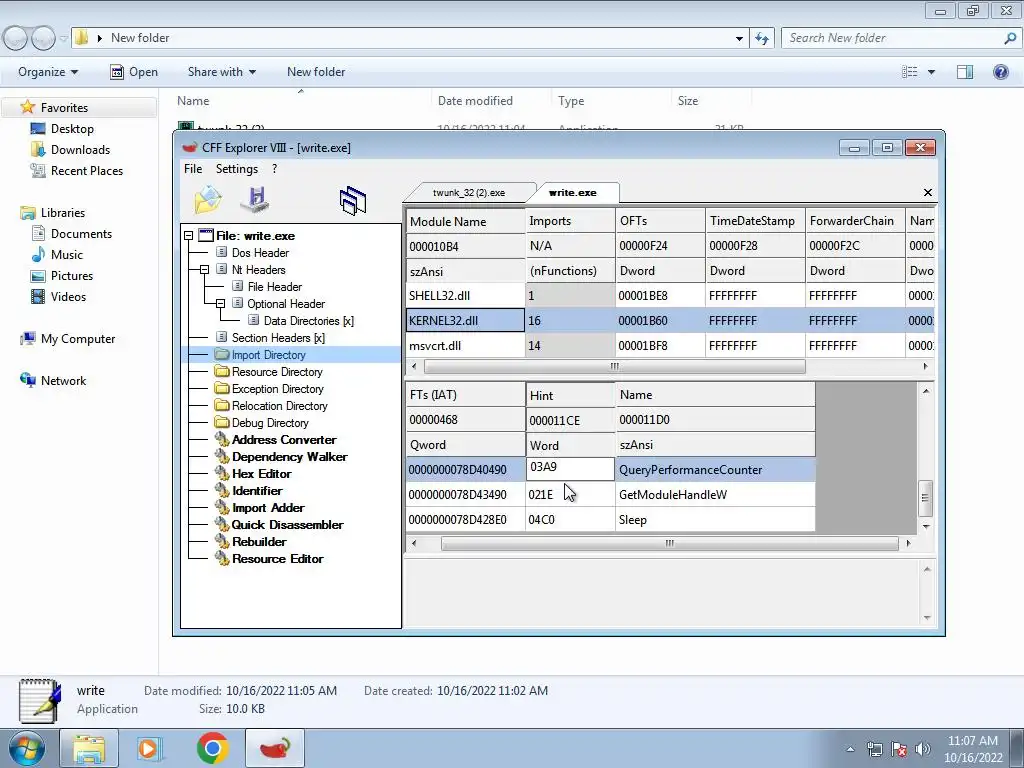Click the stacked windows toolbar icon
The image size is (1024, 768).
point(353,200)
